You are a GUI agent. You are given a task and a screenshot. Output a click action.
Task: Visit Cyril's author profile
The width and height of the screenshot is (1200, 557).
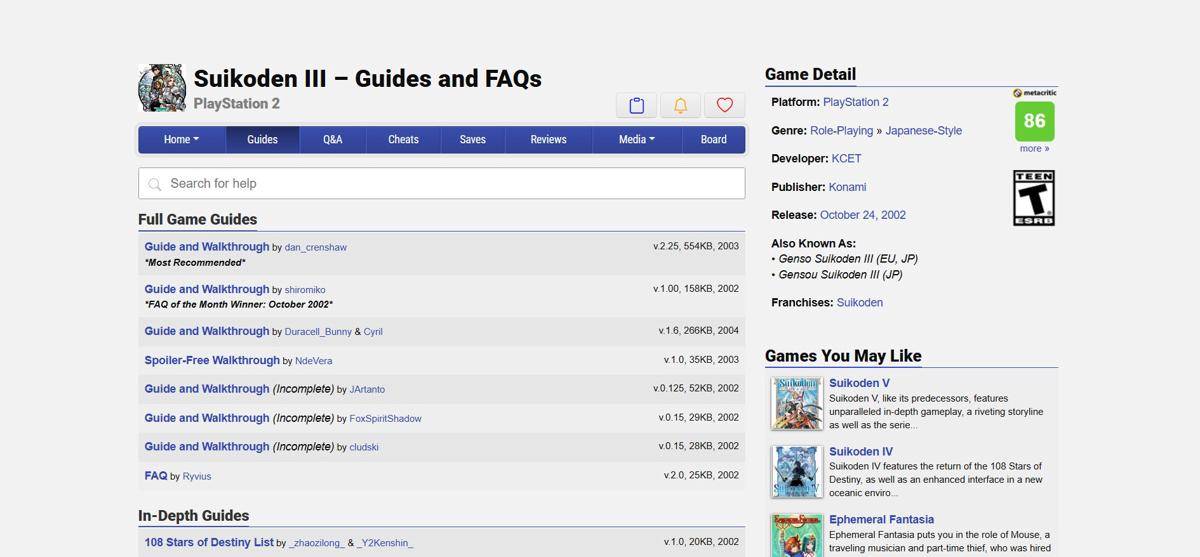(x=373, y=332)
